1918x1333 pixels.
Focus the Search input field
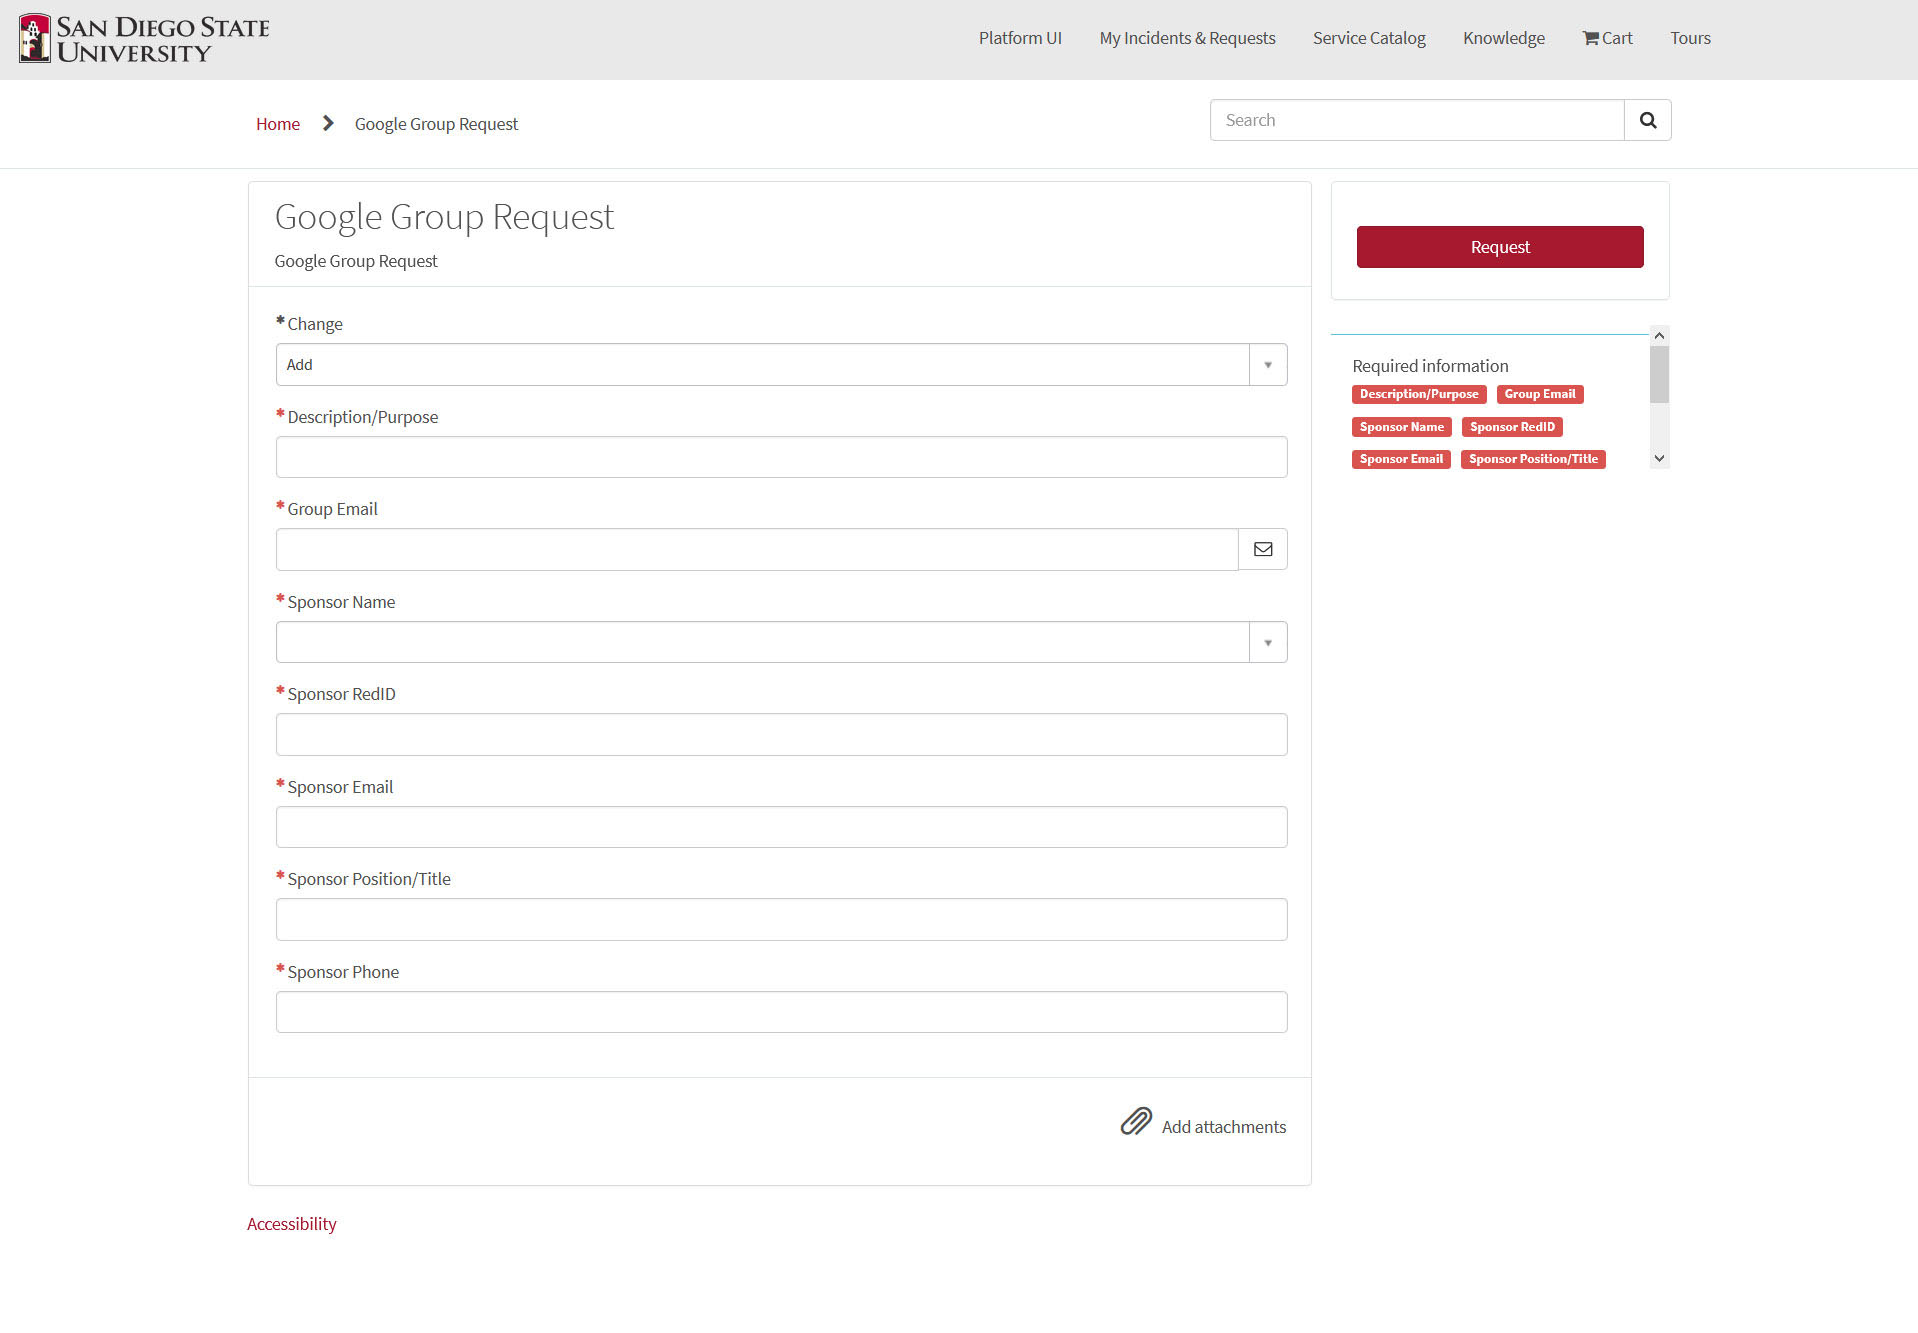(1417, 120)
